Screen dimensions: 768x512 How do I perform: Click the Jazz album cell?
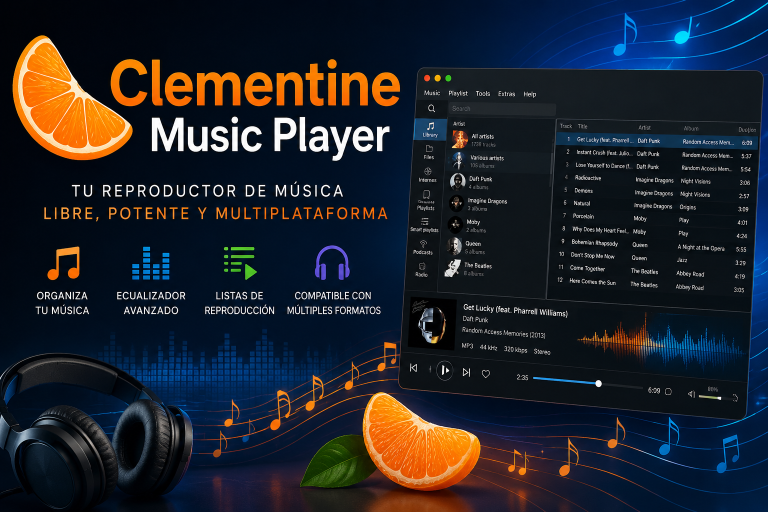click(682, 261)
